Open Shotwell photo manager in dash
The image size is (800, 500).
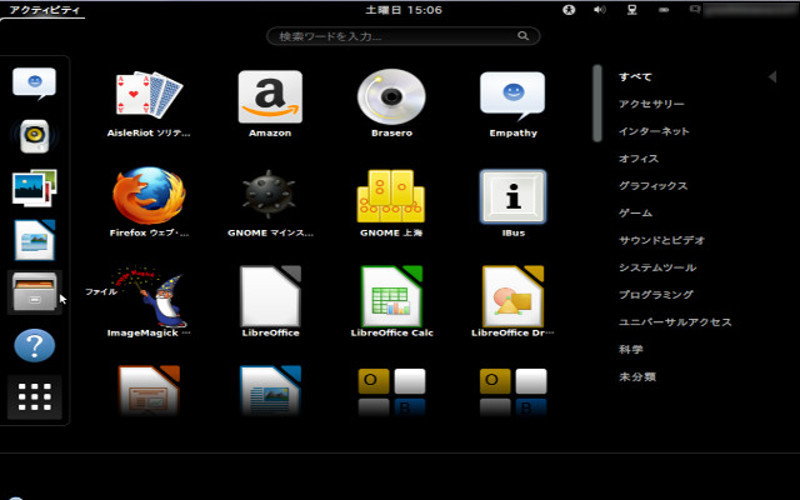tap(34, 188)
